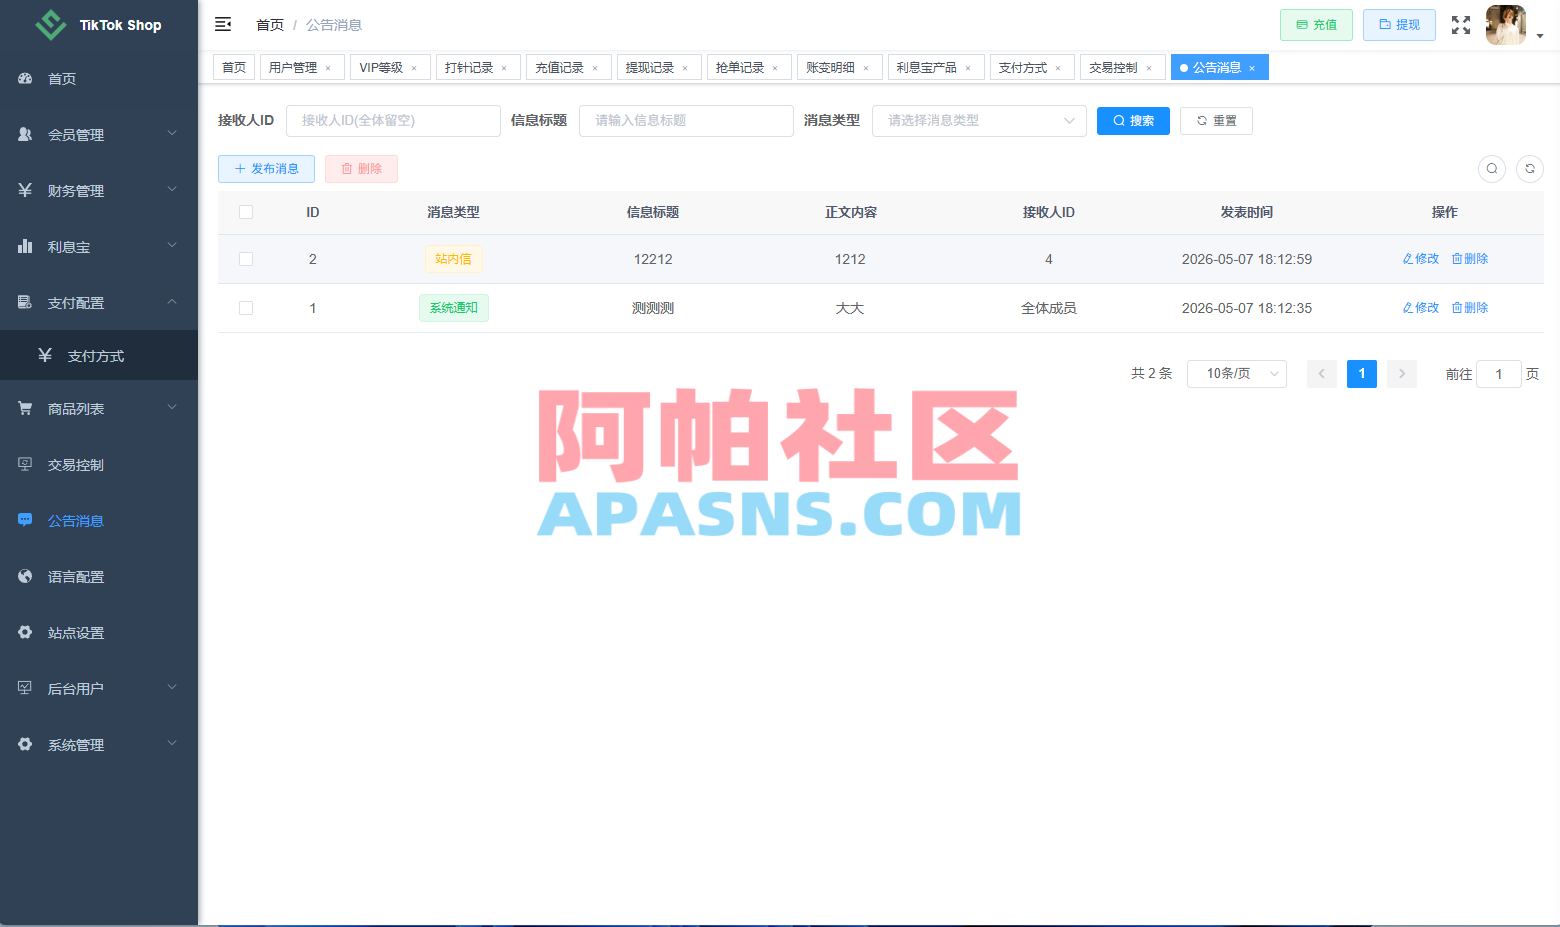1560x927 pixels.
Task: Toggle fullscreen mode icon
Action: pyautogui.click(x=1461, y=25)
